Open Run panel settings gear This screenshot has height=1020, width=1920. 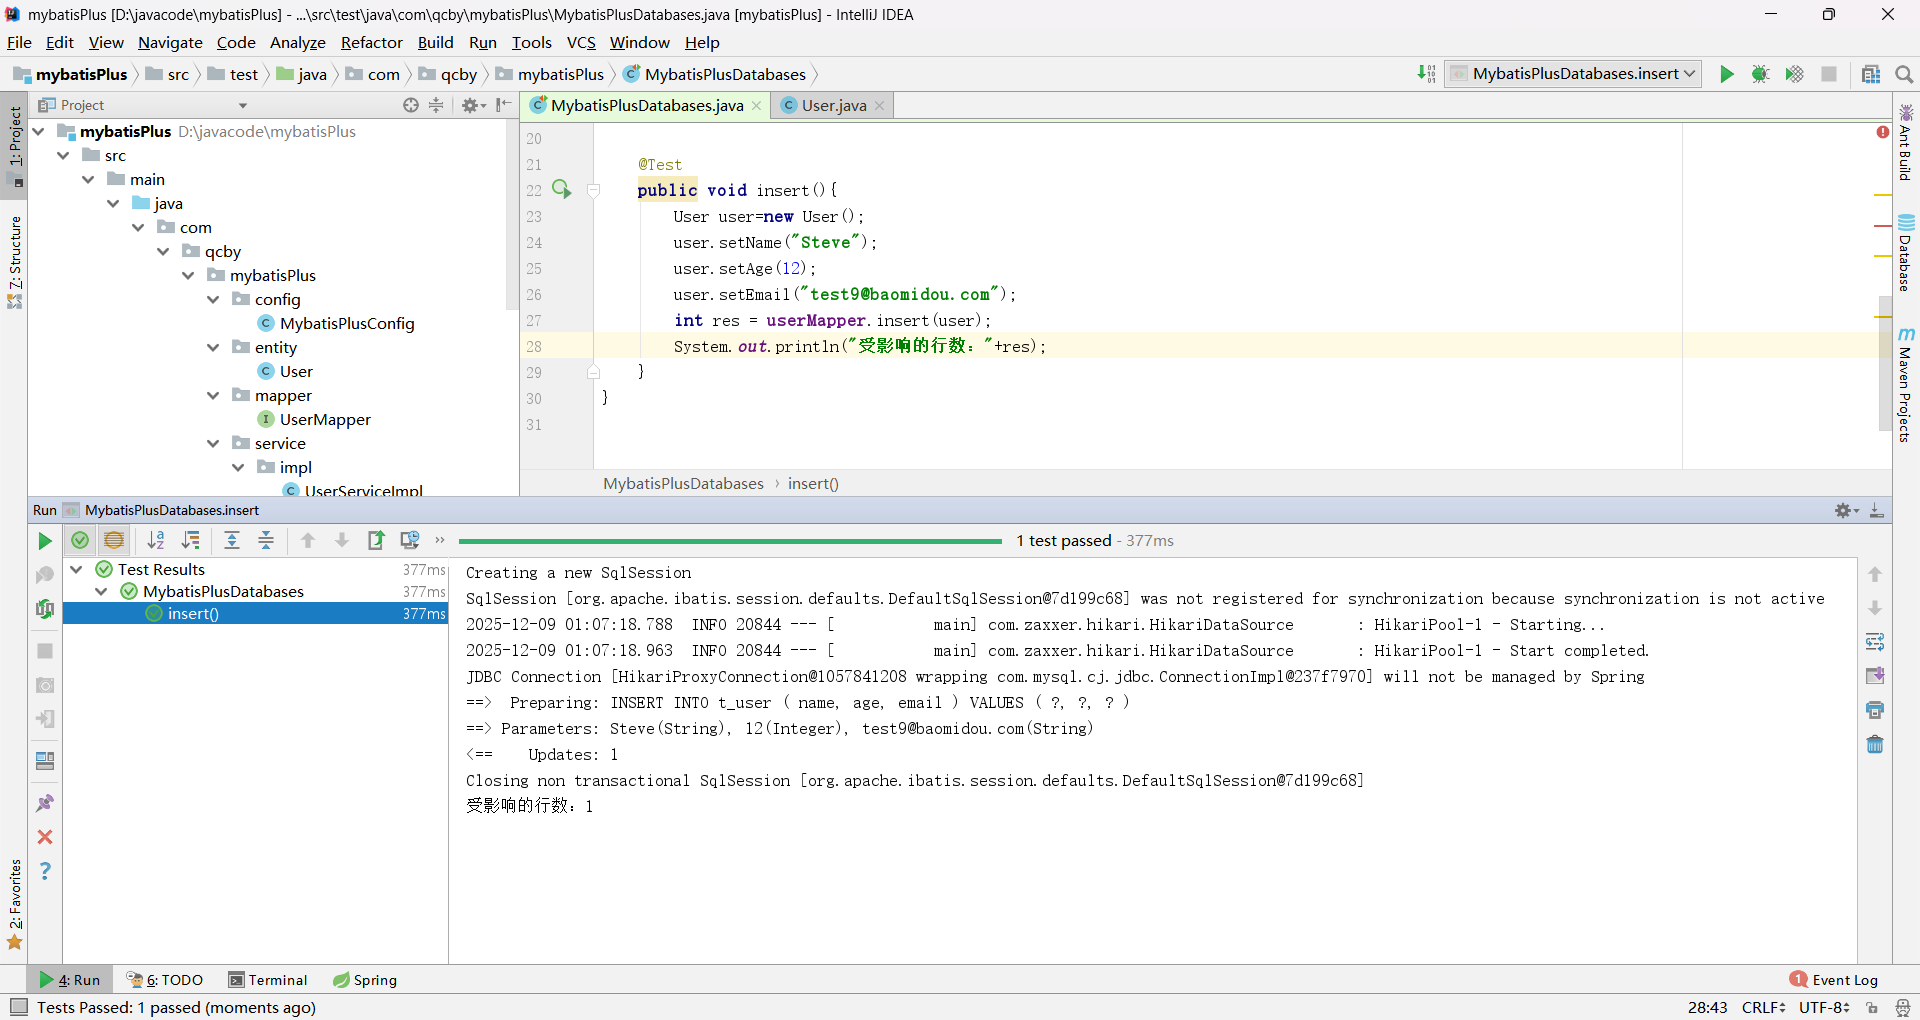tap(1846, 511)
